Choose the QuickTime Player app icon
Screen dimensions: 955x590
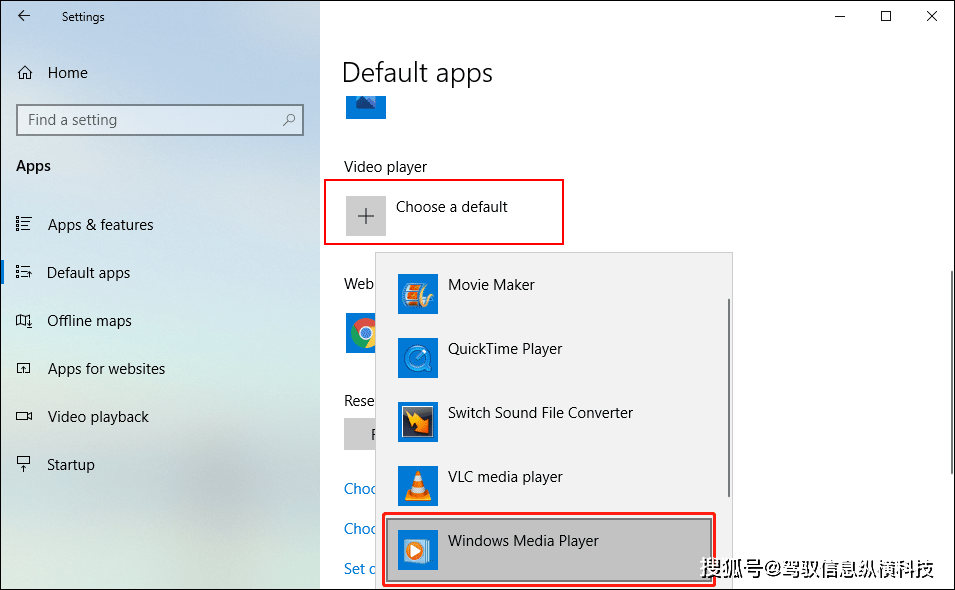(418, 358)
